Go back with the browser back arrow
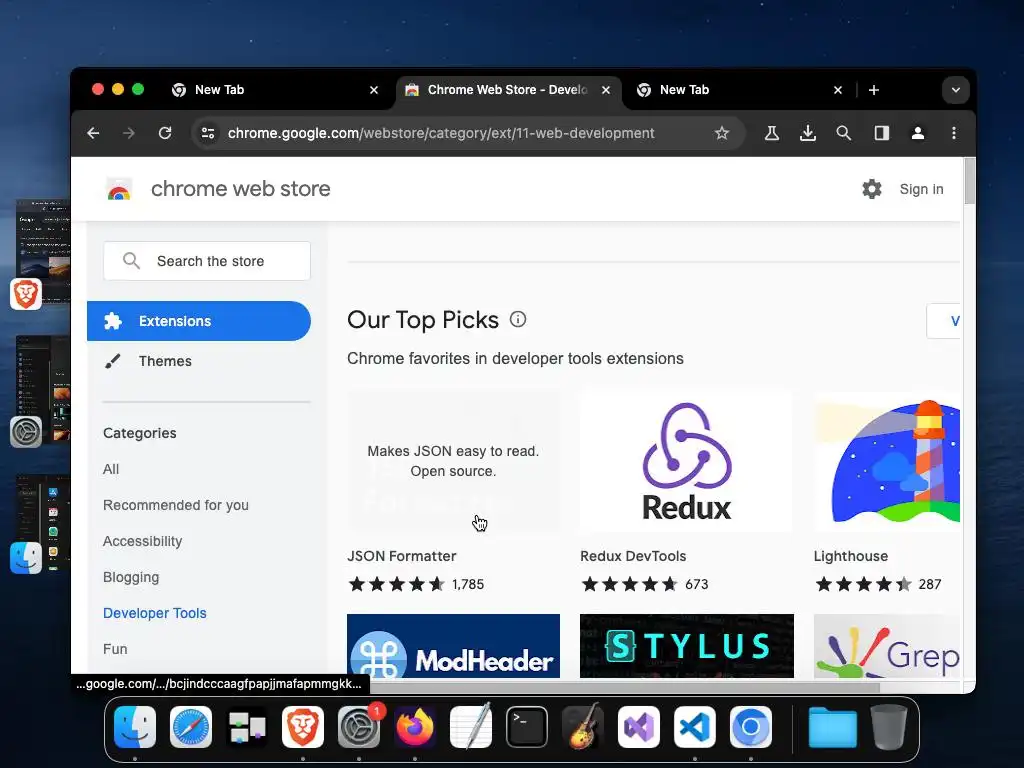 pyautogui.click(x=93, y=133)
